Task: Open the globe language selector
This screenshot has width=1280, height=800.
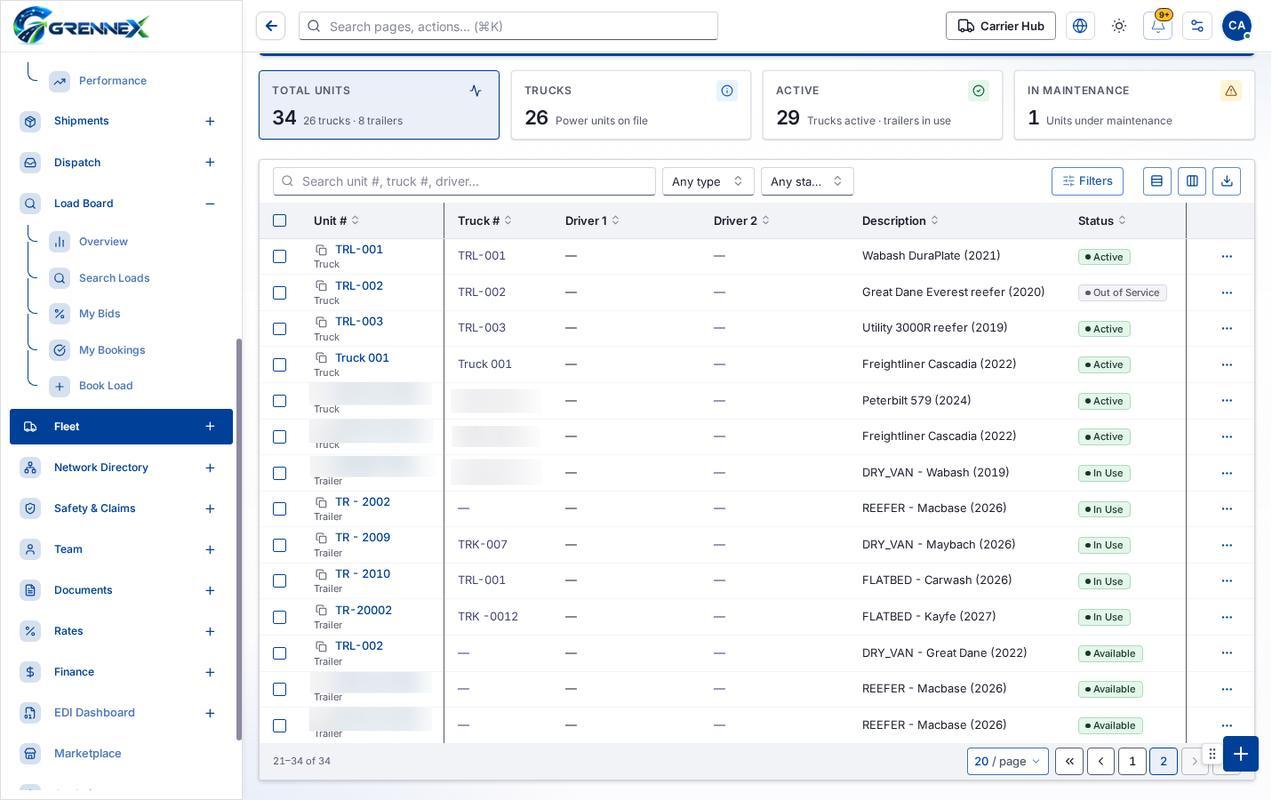Action: (x=1080, y=26)
